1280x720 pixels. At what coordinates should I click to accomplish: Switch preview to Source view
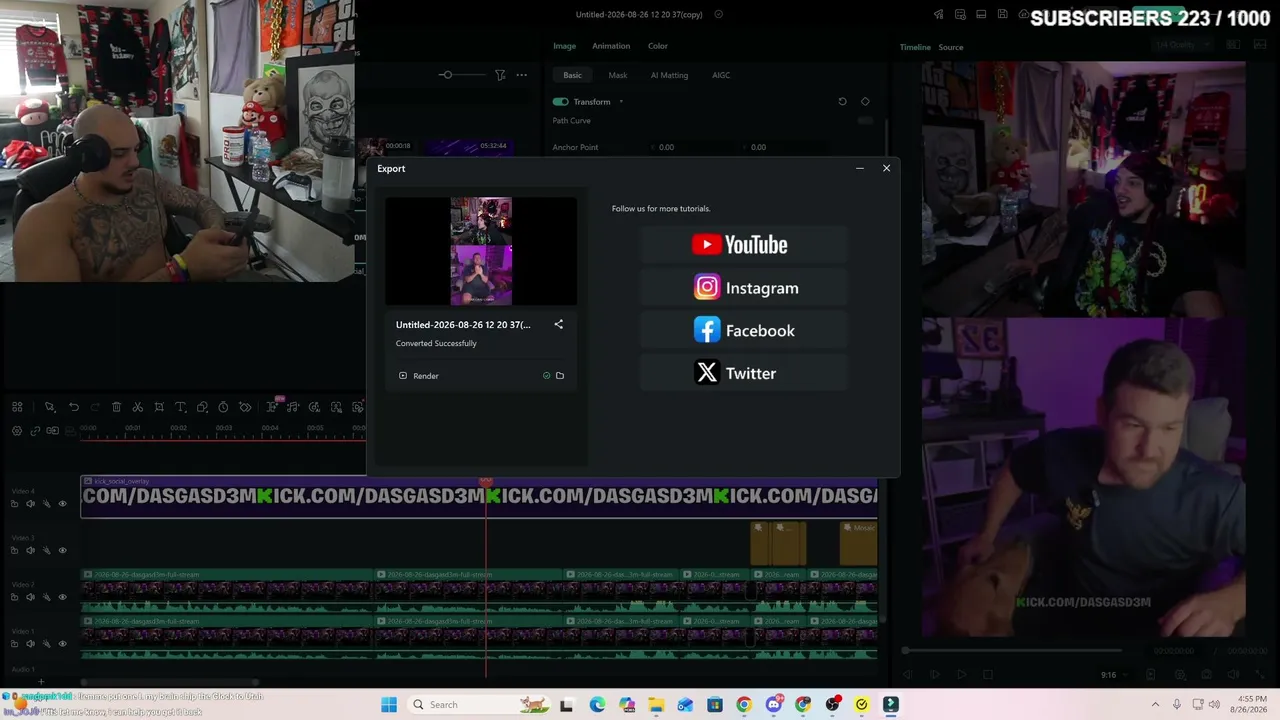[x=951, y=47]
